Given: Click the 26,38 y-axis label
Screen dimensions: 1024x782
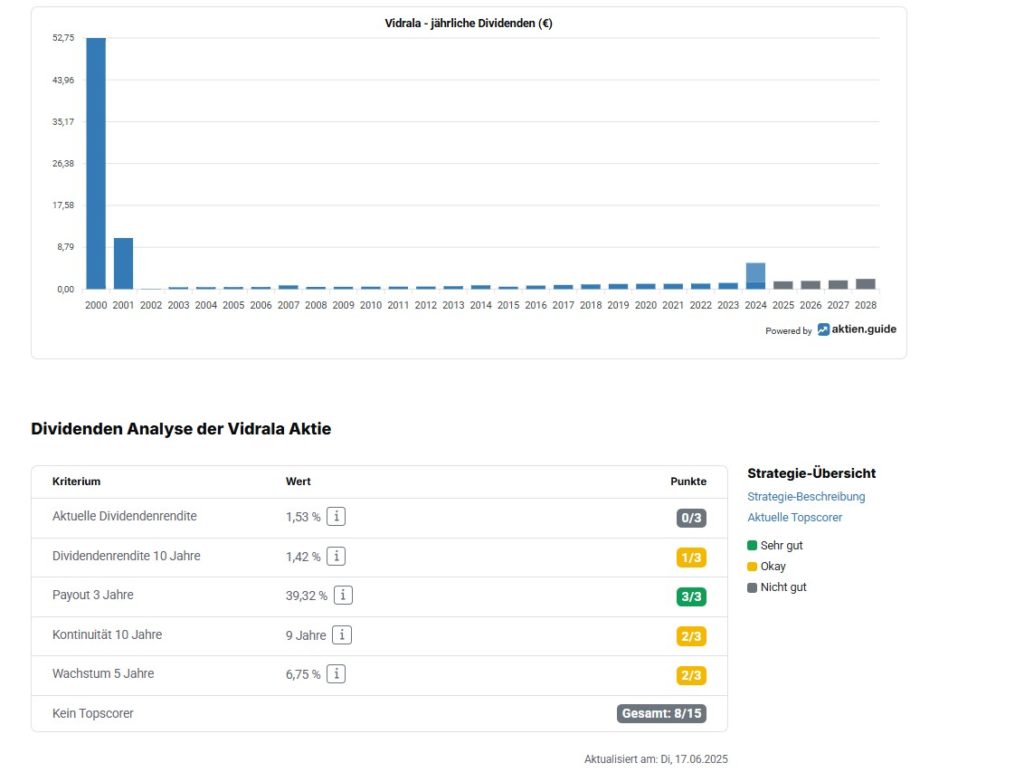Looking at the screenshot, I should (63, 163).
